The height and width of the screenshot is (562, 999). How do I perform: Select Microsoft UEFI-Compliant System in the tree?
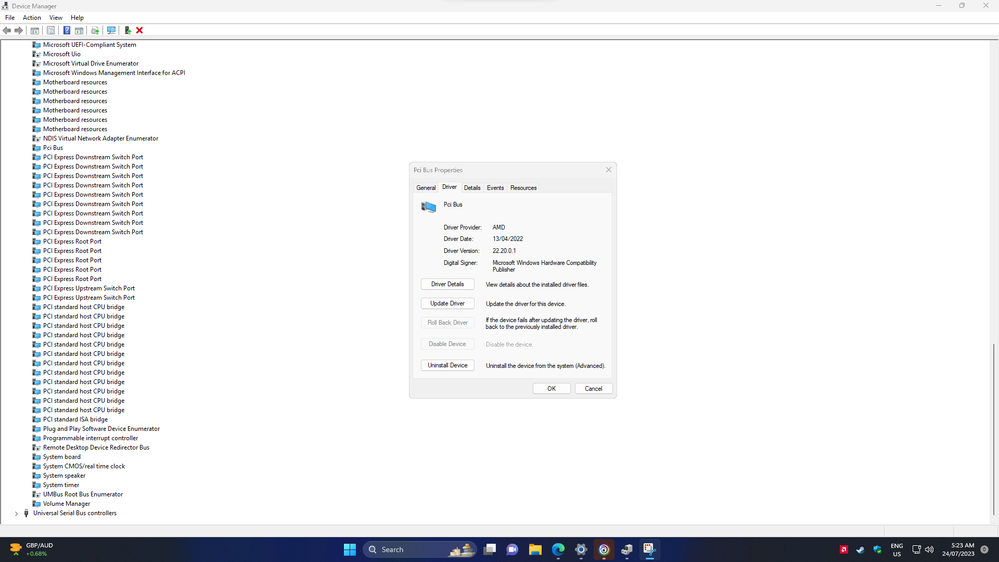click(x=89, y=45)
